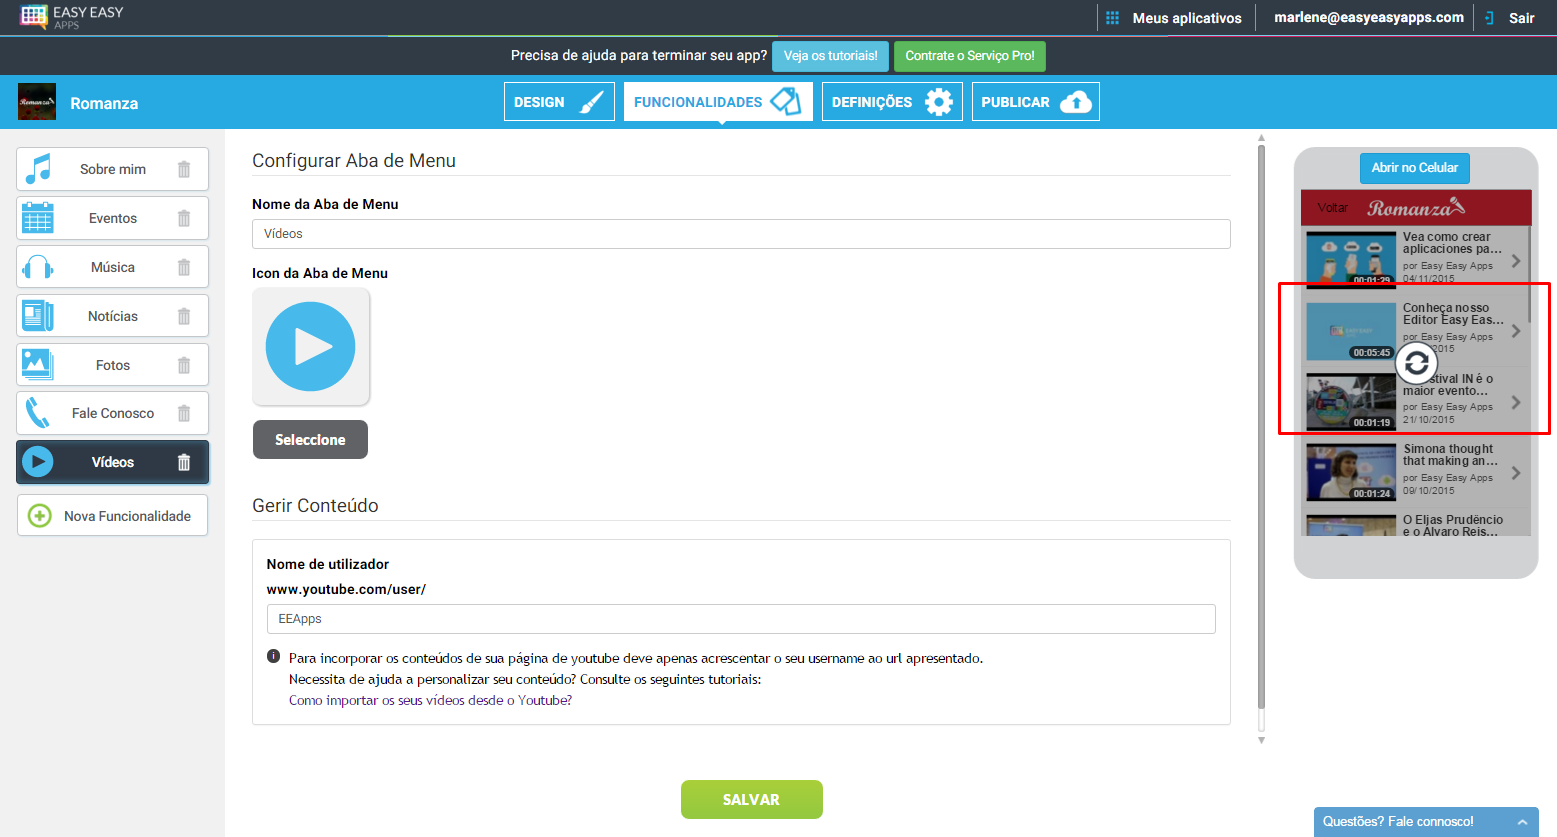
Task: Expand the Questões? Fale connosco chat panel
Action: (1521, 822)
